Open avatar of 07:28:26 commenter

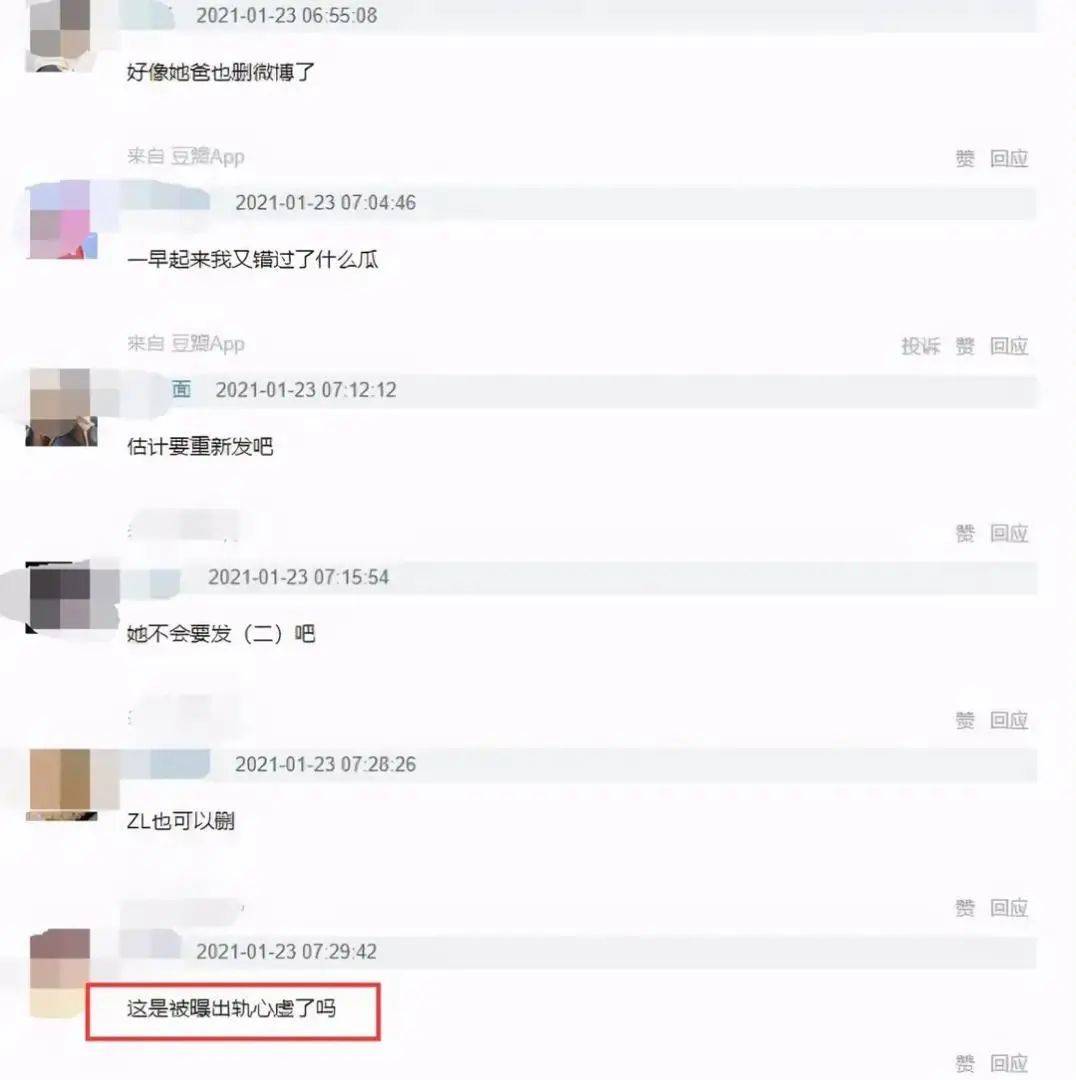tap(61, 785)
